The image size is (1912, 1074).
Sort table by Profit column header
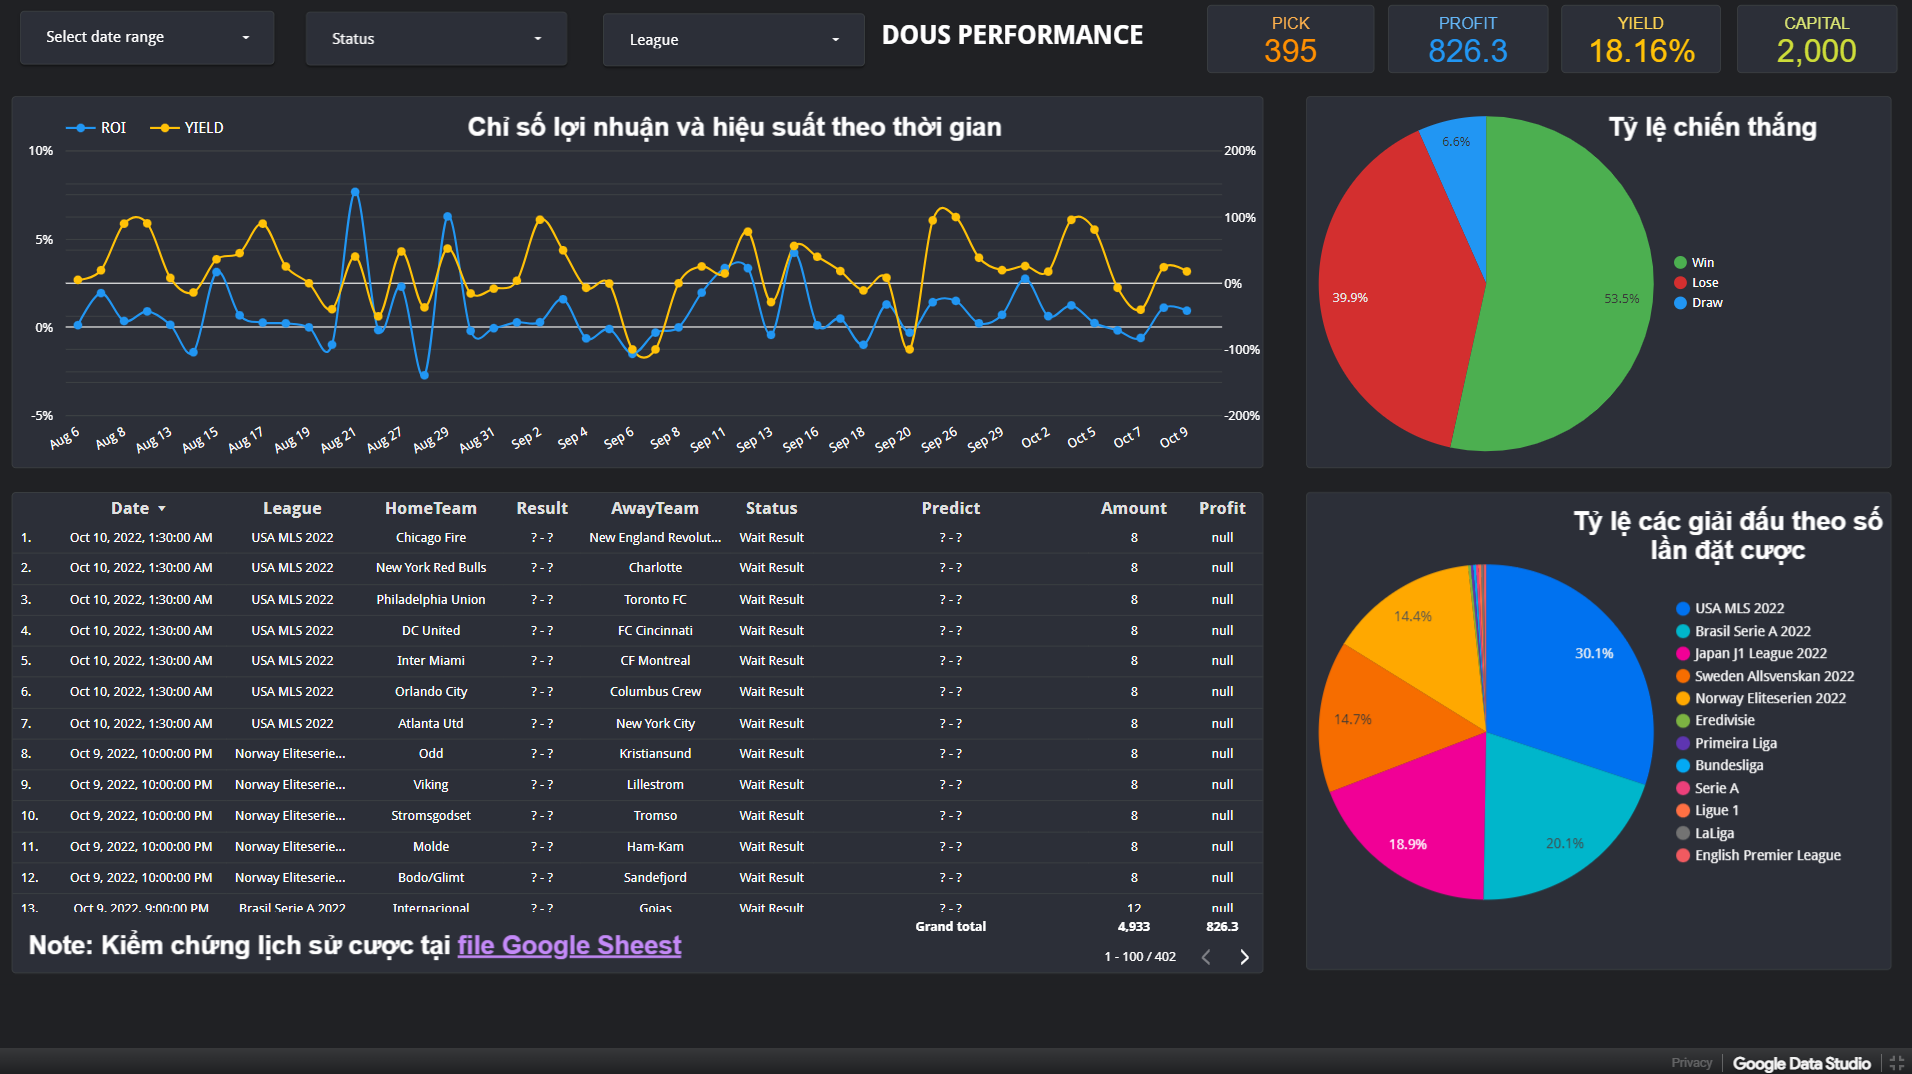[x=1222, y=508]
